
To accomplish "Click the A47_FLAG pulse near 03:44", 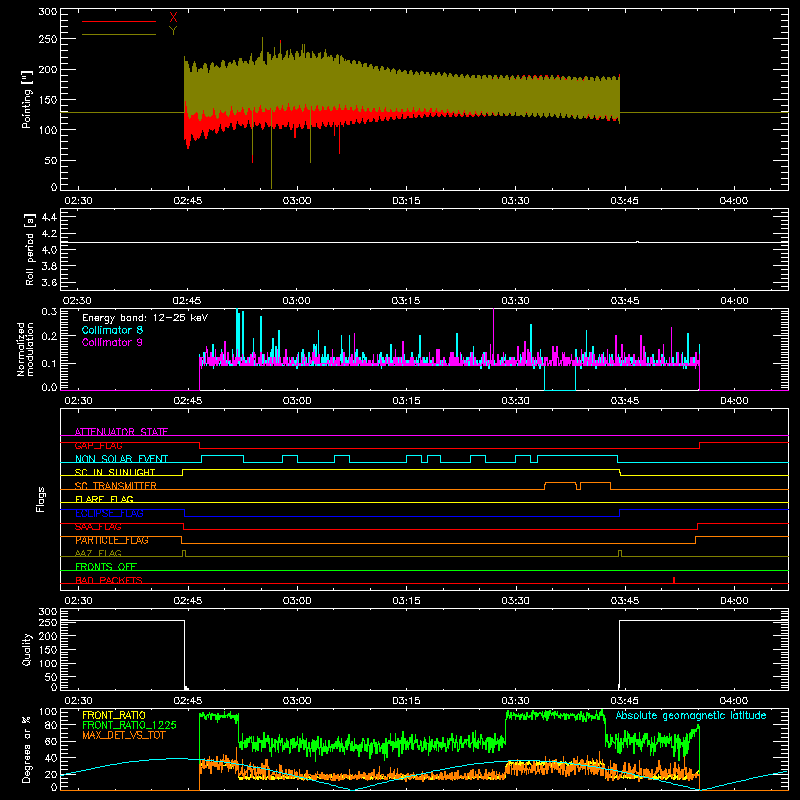I will [620, 553].
